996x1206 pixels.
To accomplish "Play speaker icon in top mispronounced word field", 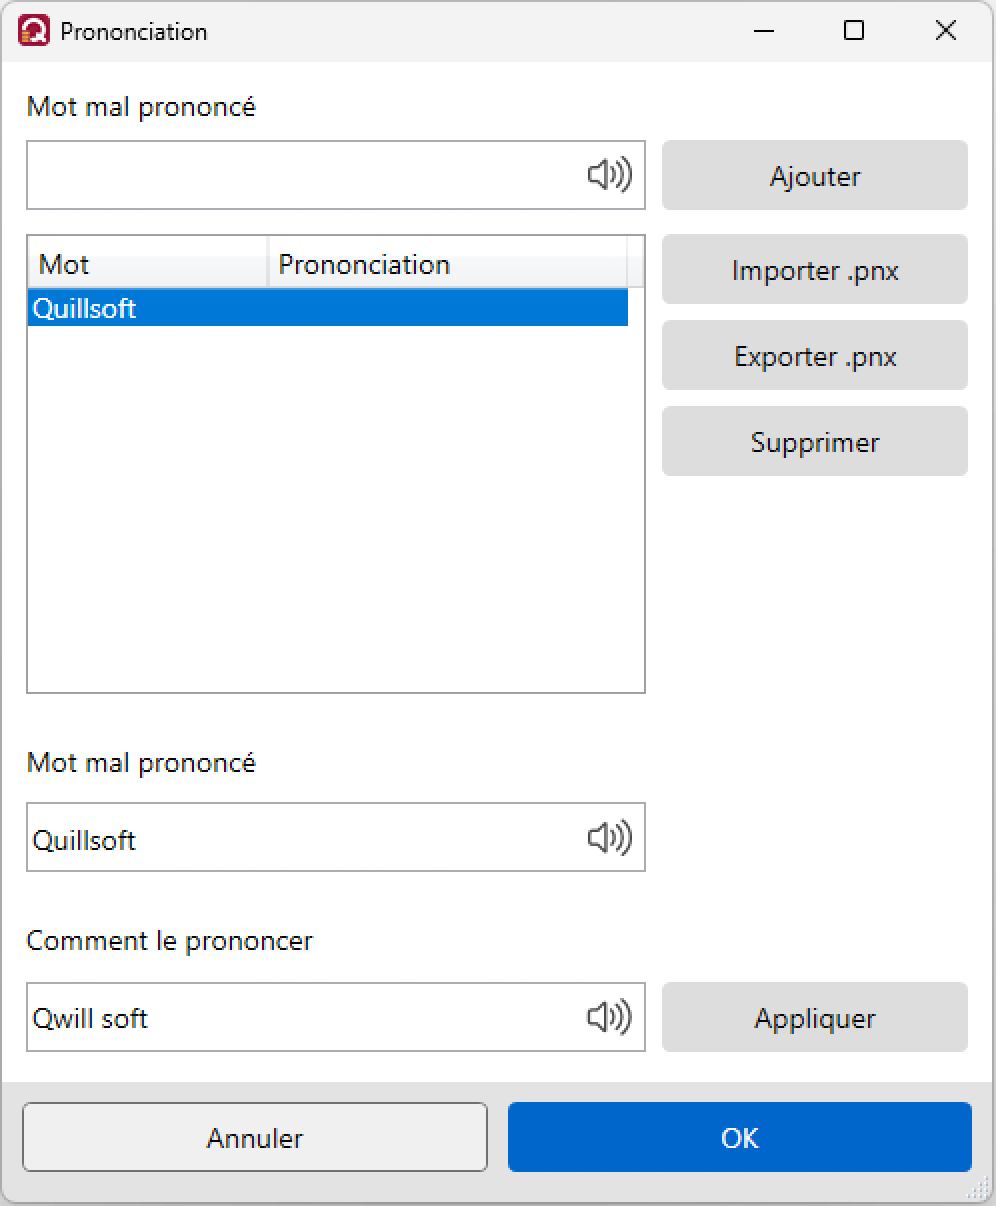I will [x=609, y=176].
